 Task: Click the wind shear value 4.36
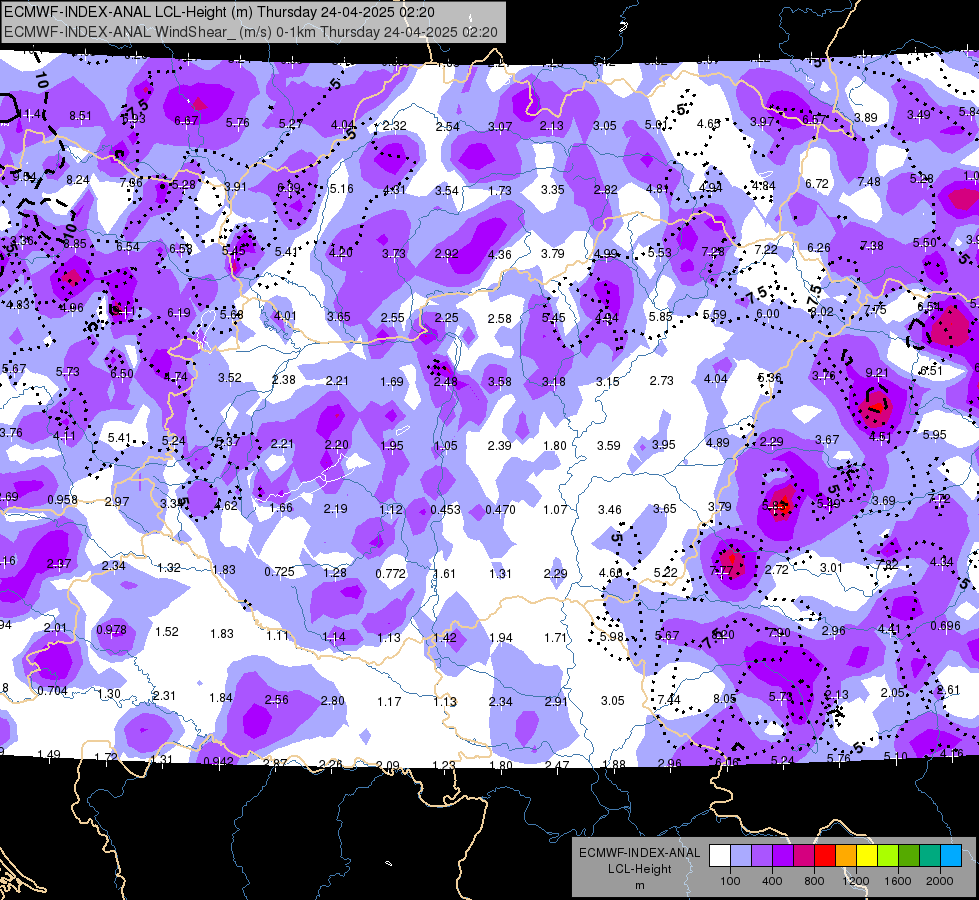499,255
